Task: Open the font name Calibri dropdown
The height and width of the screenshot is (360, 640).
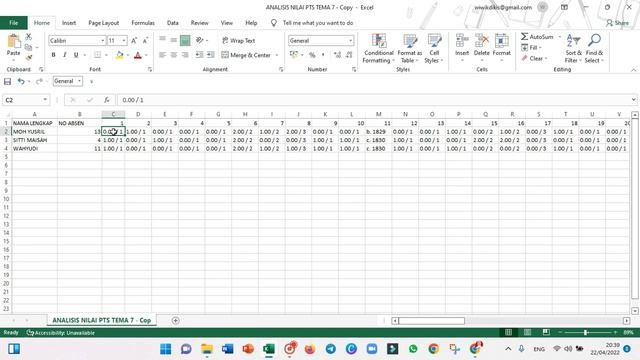Action: tap(103, 40)
